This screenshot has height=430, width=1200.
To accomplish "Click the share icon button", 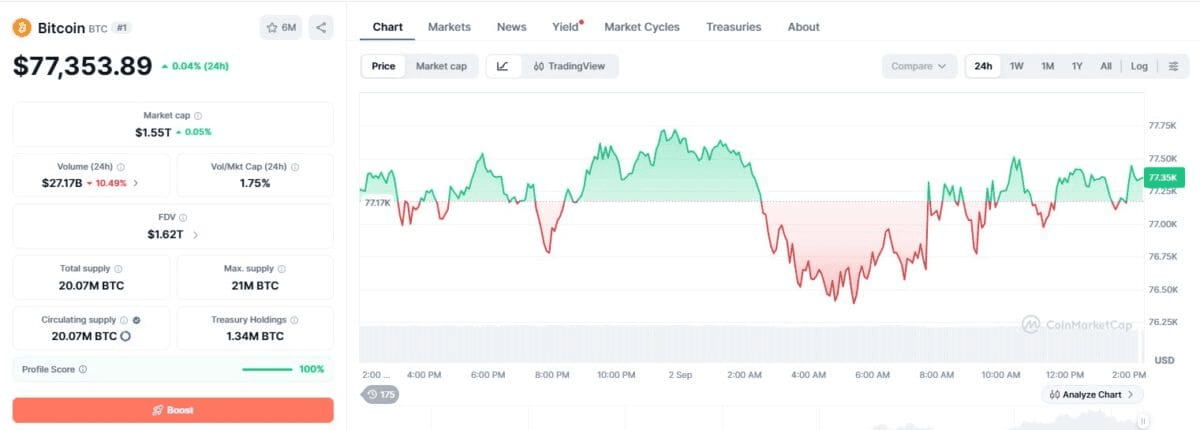I will [321, 27].
